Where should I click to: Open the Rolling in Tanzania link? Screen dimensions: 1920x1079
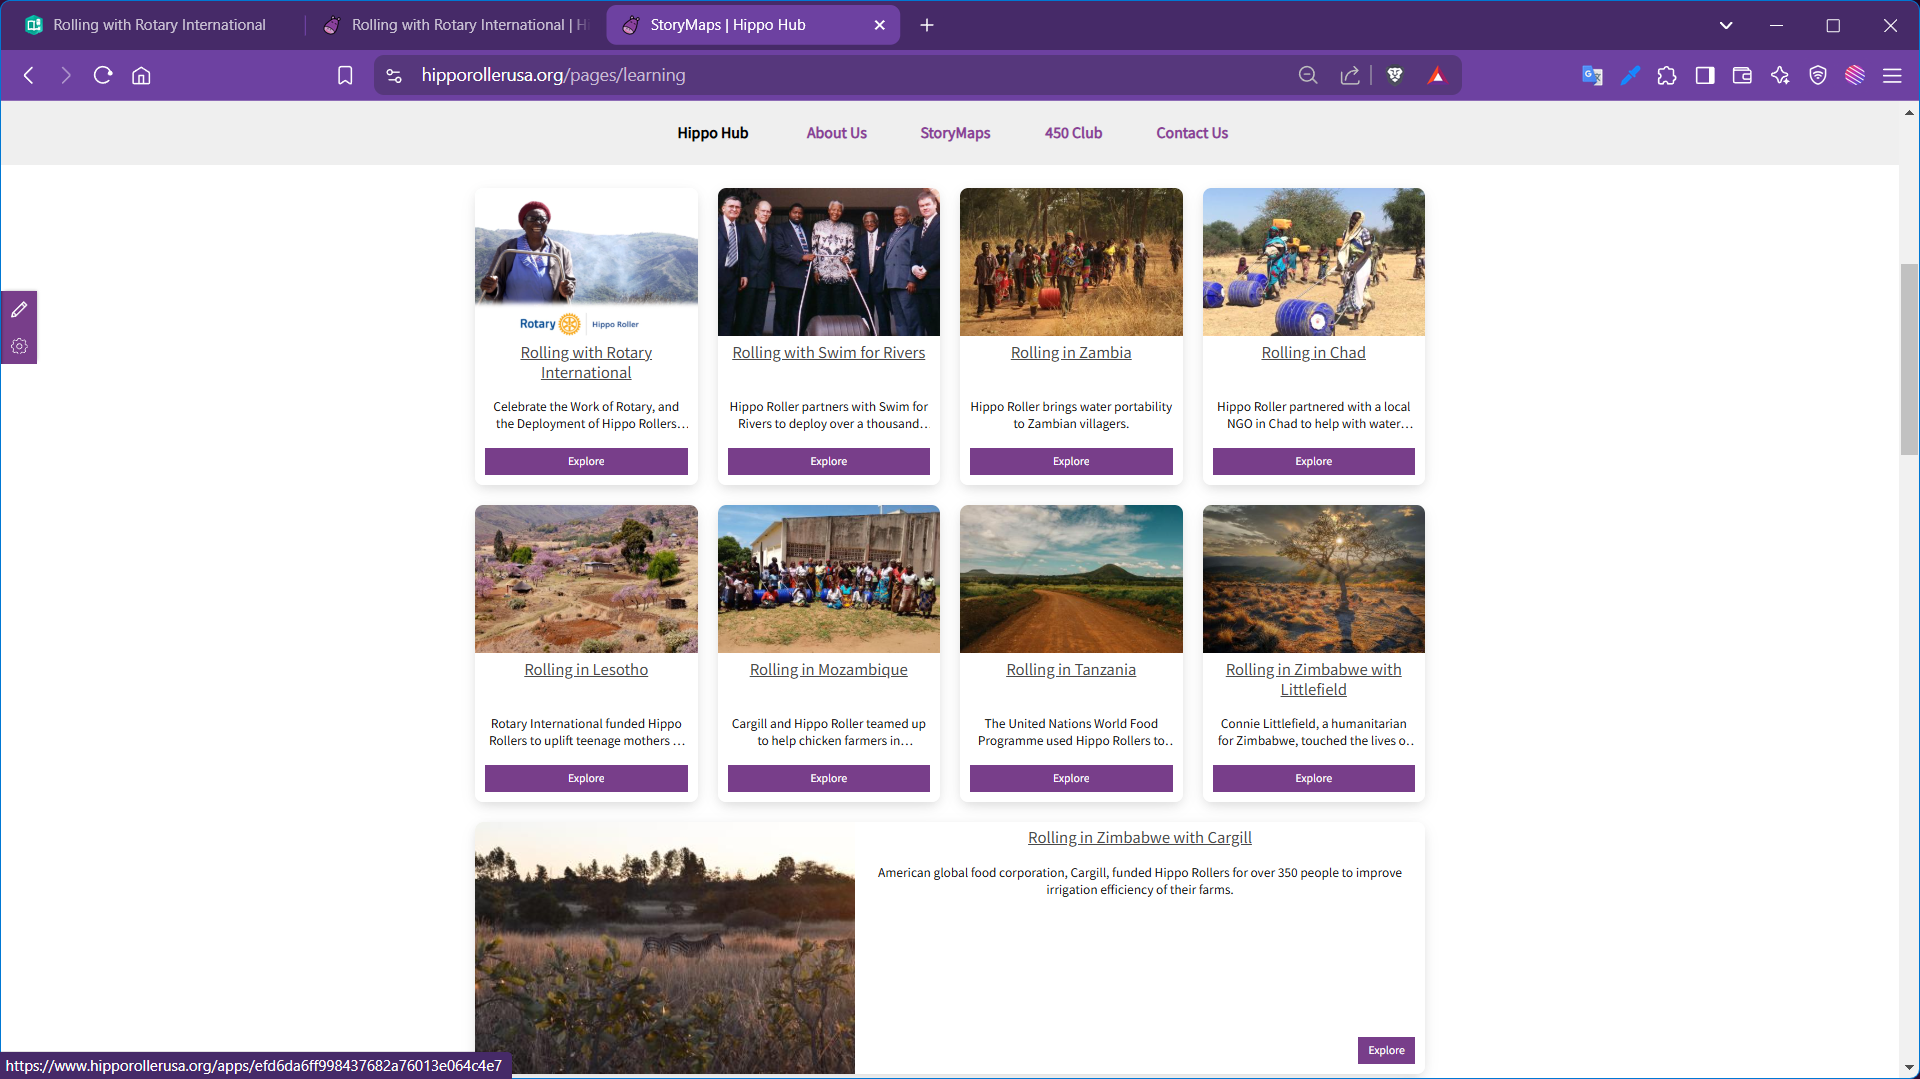point(1071,670)
